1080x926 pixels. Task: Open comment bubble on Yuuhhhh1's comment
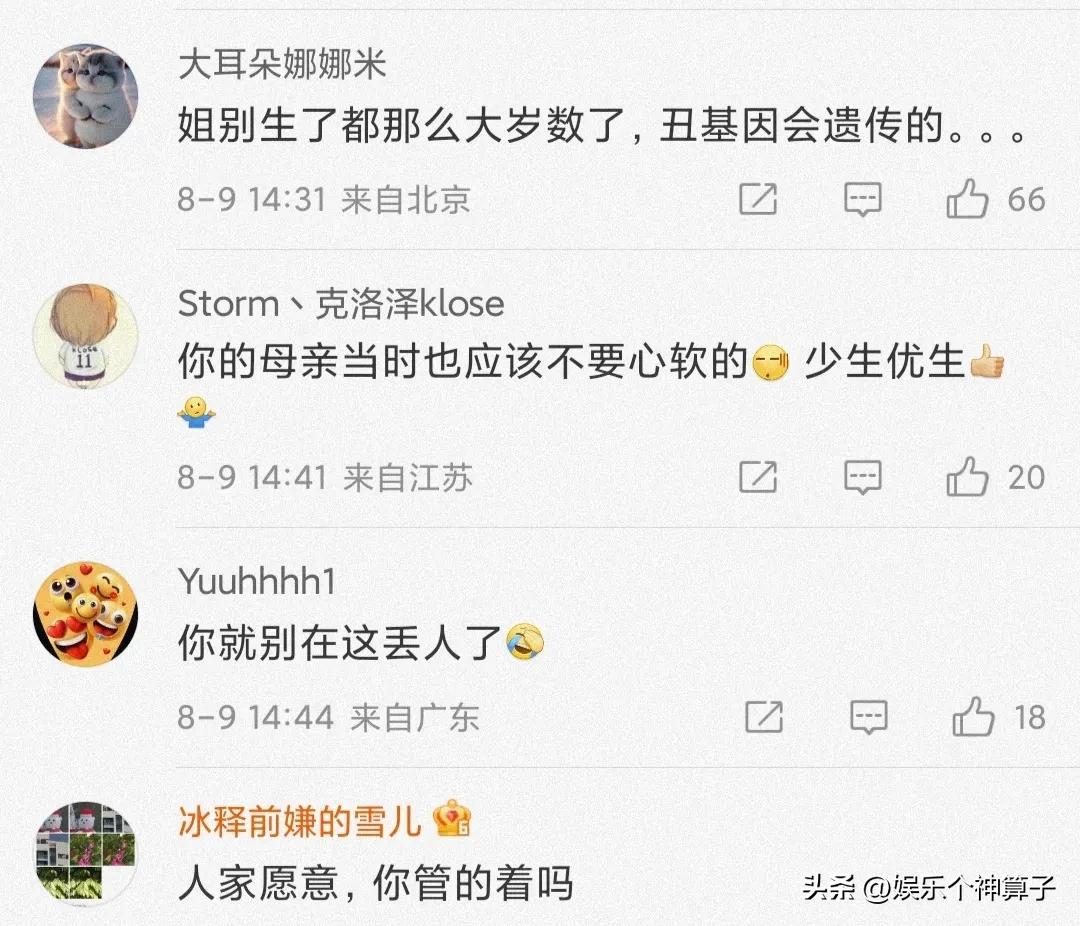pos(869,717)
